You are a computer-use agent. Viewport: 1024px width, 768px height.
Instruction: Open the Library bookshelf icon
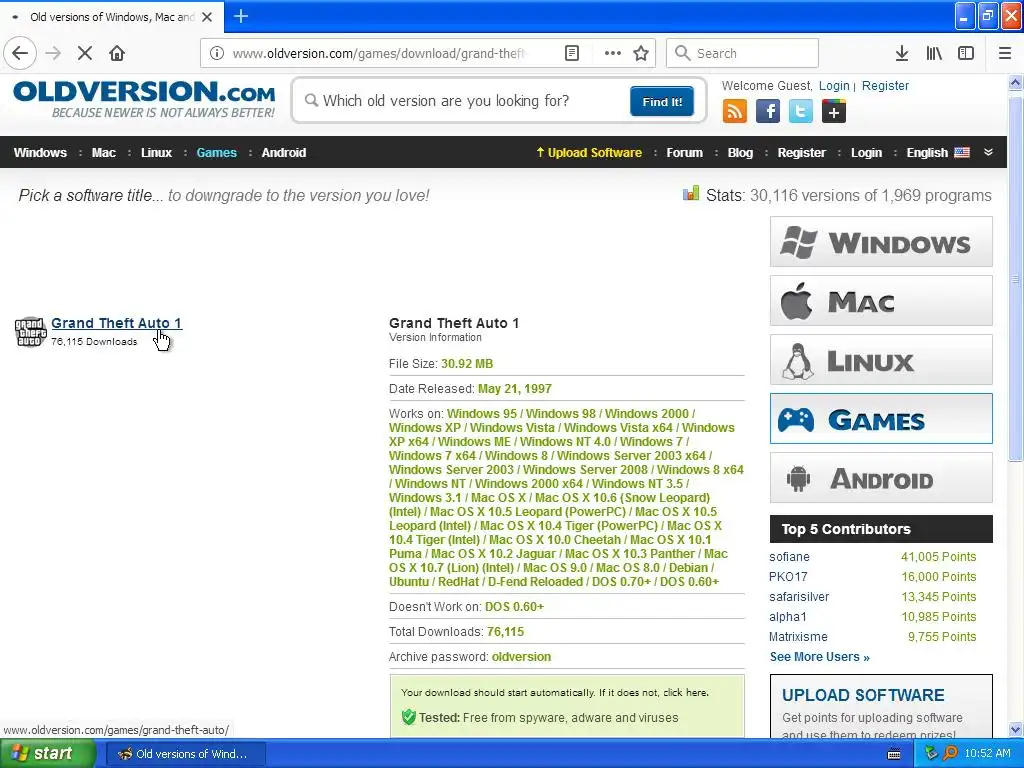pyautogui.click(x=934, y=53)
